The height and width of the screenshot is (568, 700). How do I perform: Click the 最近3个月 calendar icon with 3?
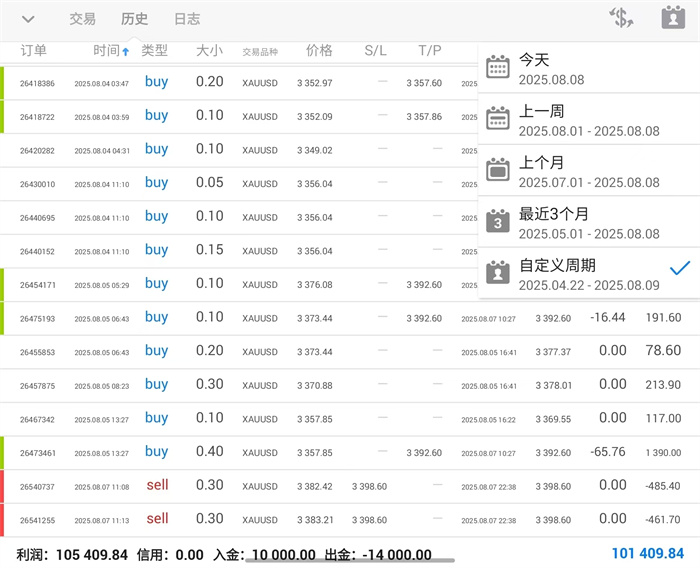[x=498, y=221]
